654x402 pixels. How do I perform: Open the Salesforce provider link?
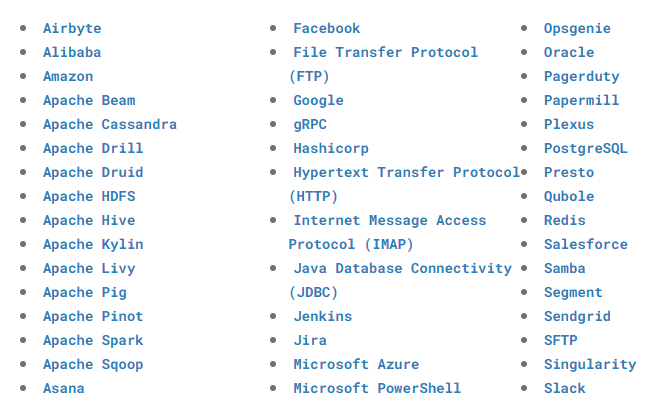(x=586, y=244)
